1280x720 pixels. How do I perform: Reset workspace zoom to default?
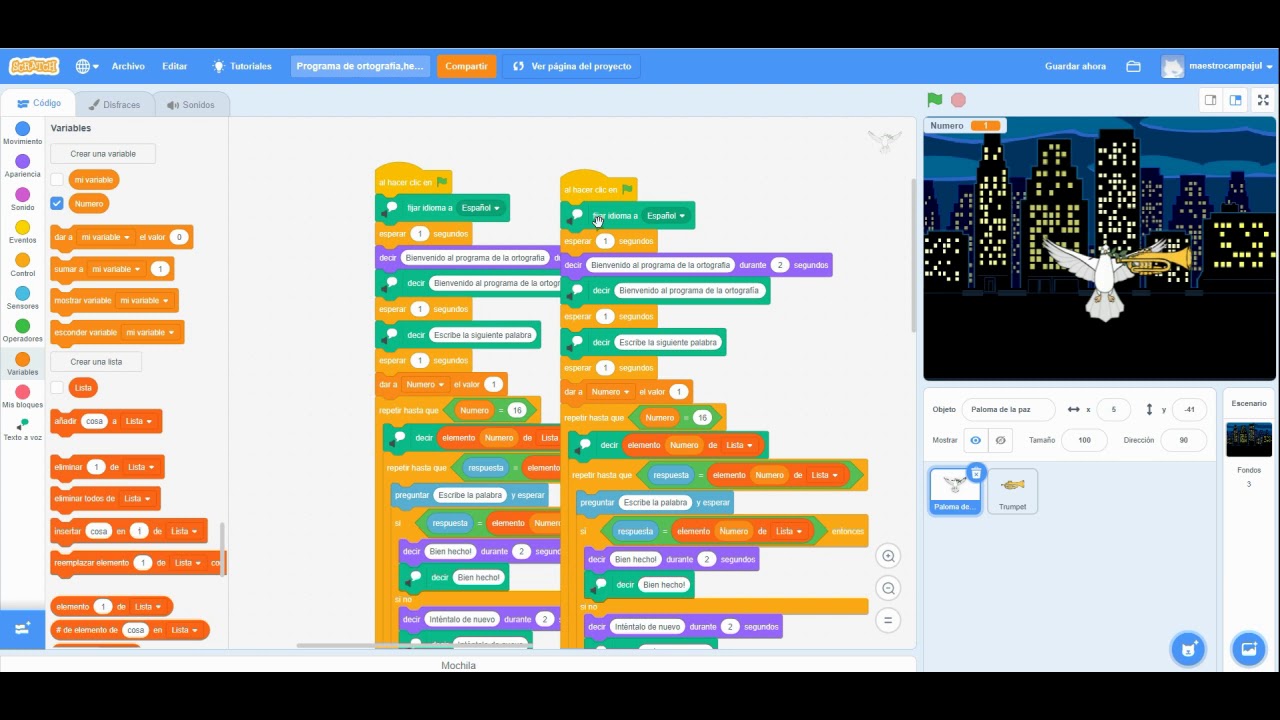click(888, 620)
